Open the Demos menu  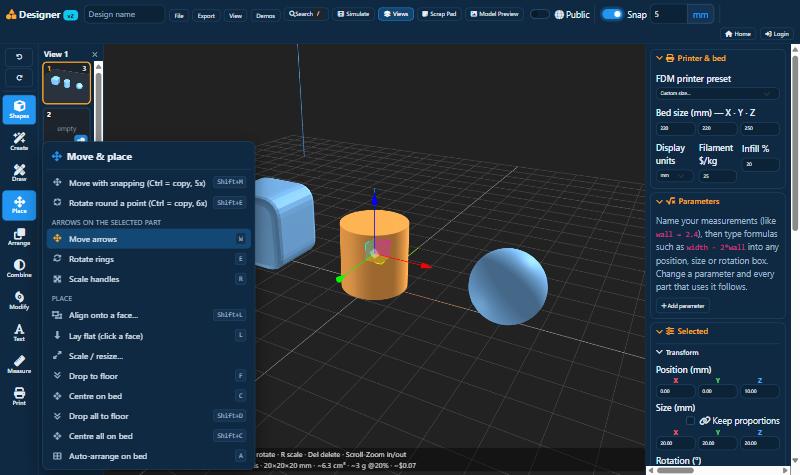click(x=265, y=16)
